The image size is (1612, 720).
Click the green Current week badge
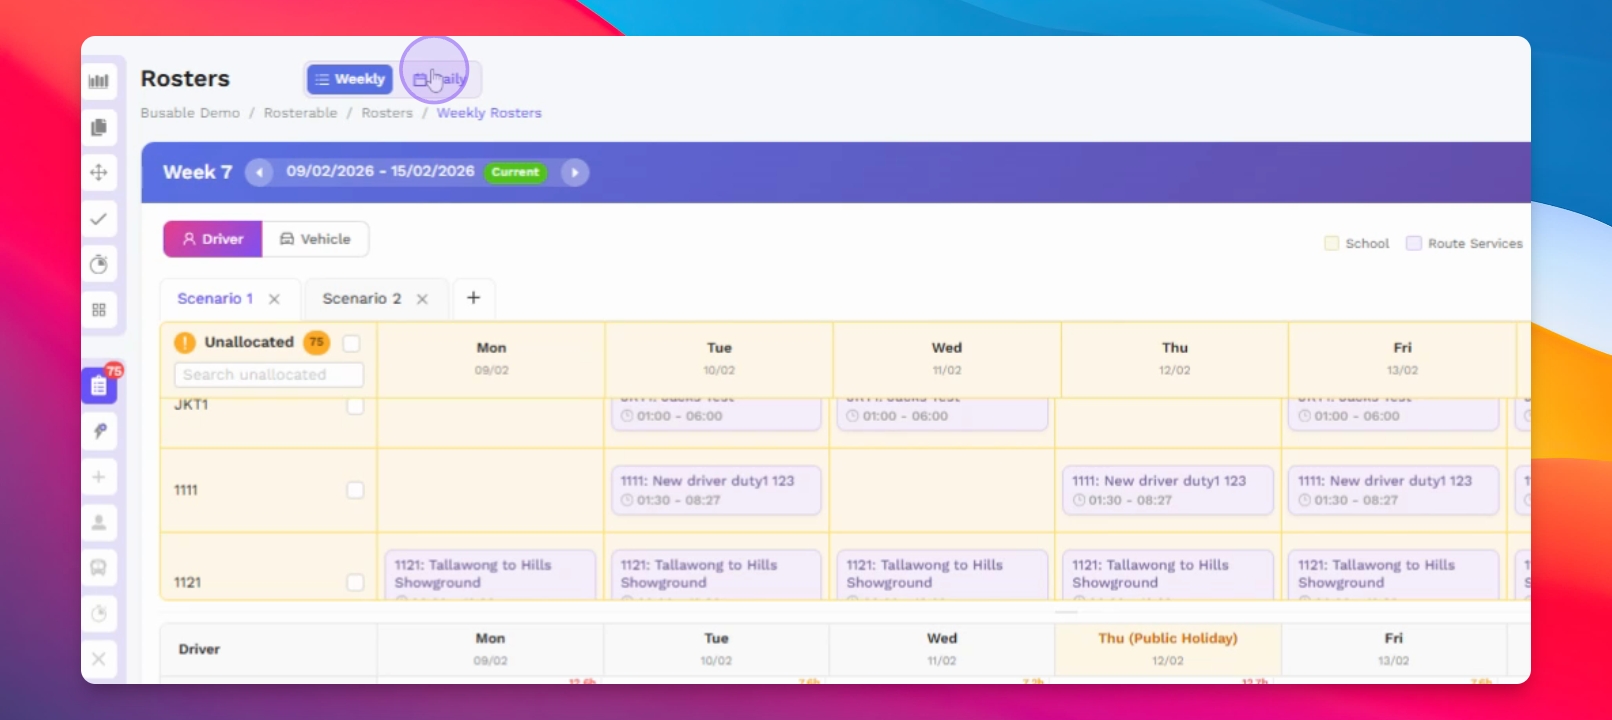[x=515, y=172]
